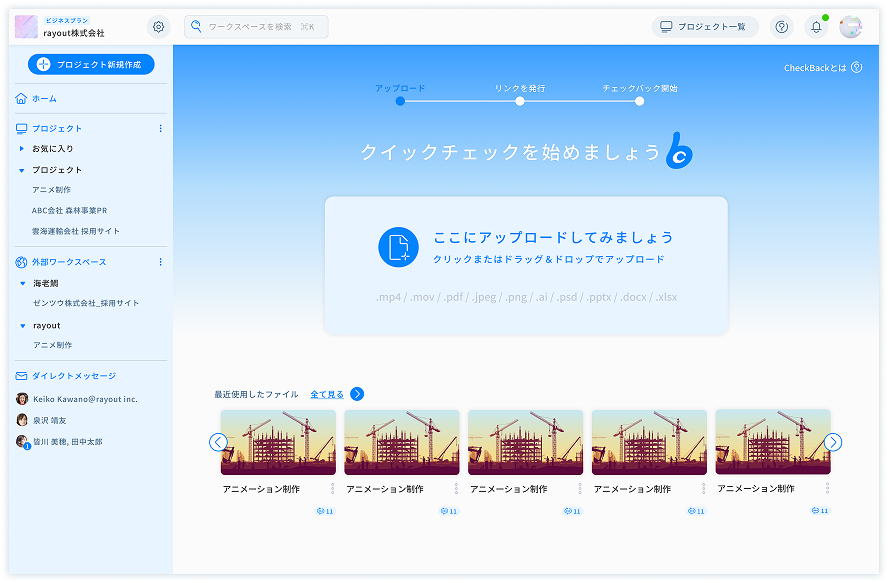Open options menu of second アニメーション制作 card
This screenshot has width=888, height=583.
click(456, 488)
